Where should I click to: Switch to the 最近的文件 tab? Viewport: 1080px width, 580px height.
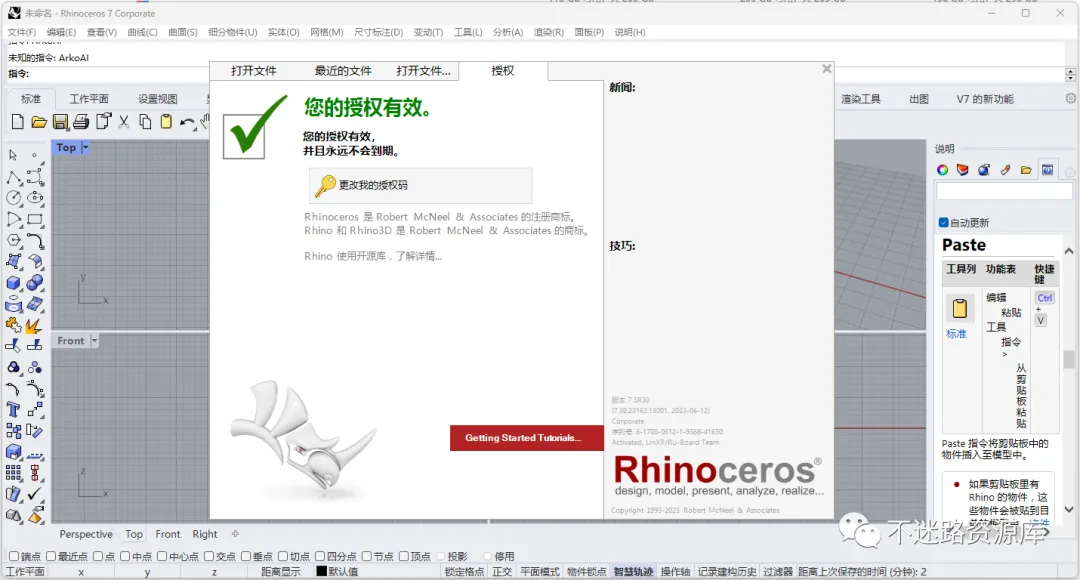tap(343, 71)
